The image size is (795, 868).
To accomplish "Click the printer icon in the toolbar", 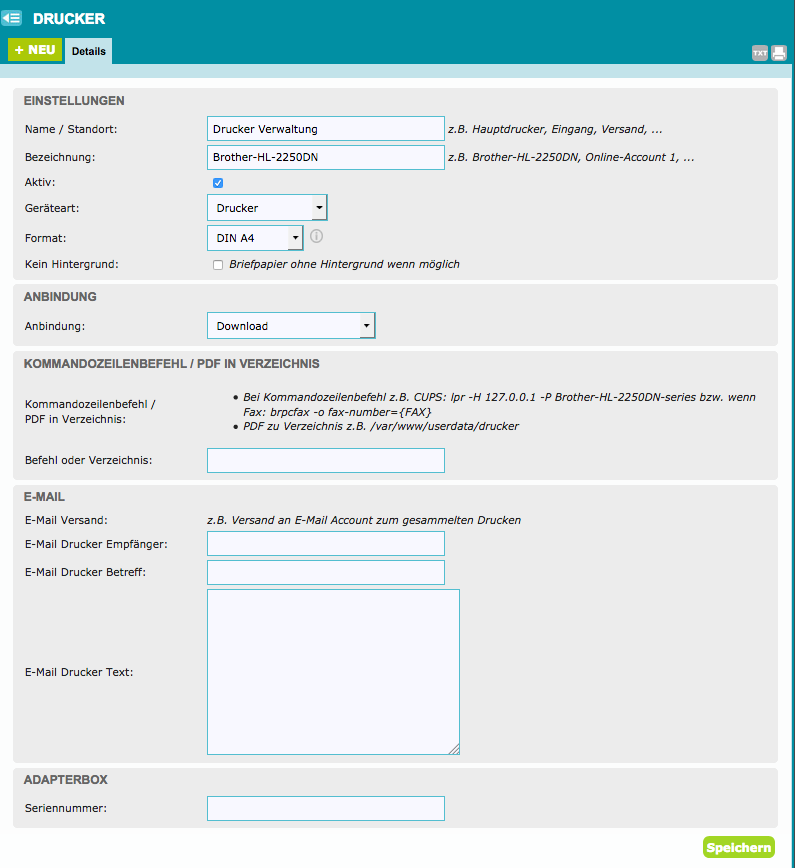I will click(779, 53).
